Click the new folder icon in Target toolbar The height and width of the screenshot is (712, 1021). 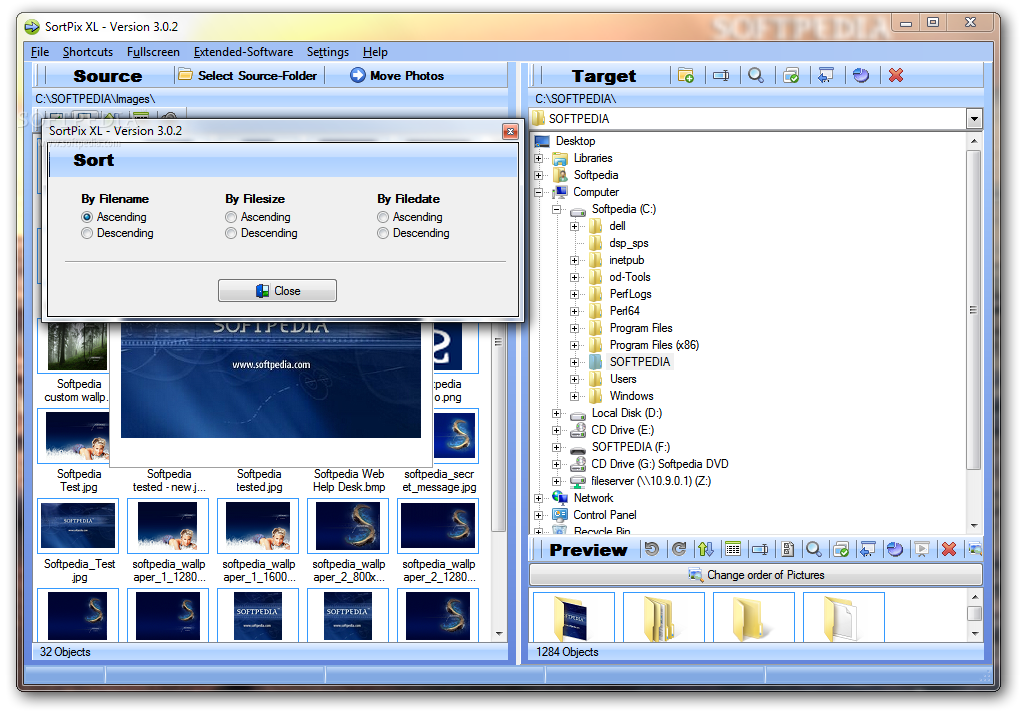[686, 76]
